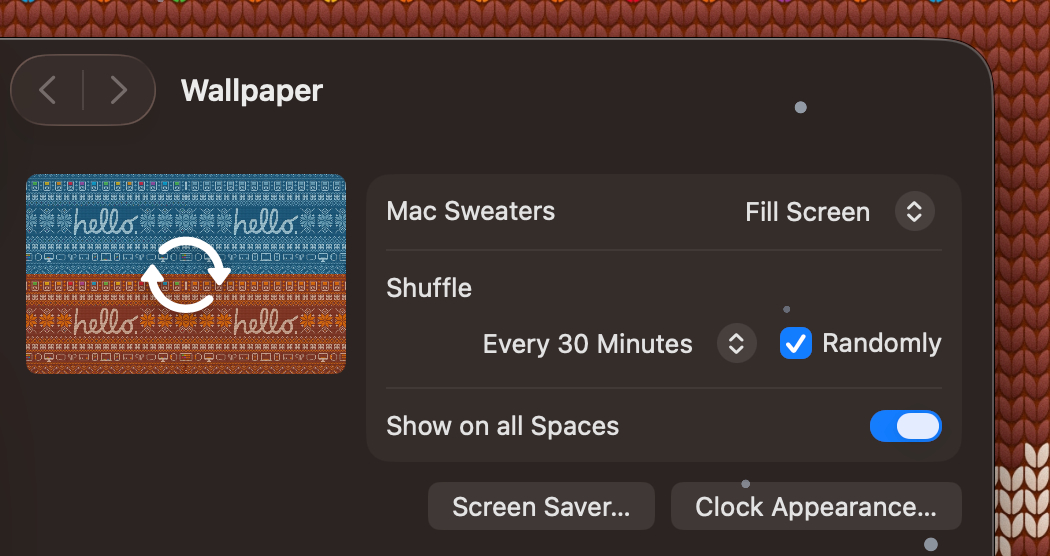Click the Shuffle row label
1050x556 pixels.
click(429, 288)
